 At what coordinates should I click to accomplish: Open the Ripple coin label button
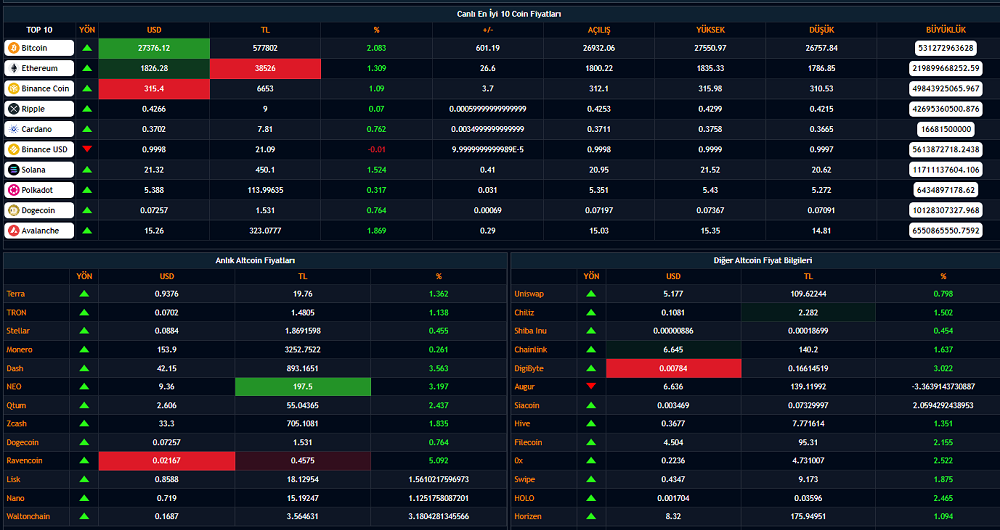(x=39, y=109)
